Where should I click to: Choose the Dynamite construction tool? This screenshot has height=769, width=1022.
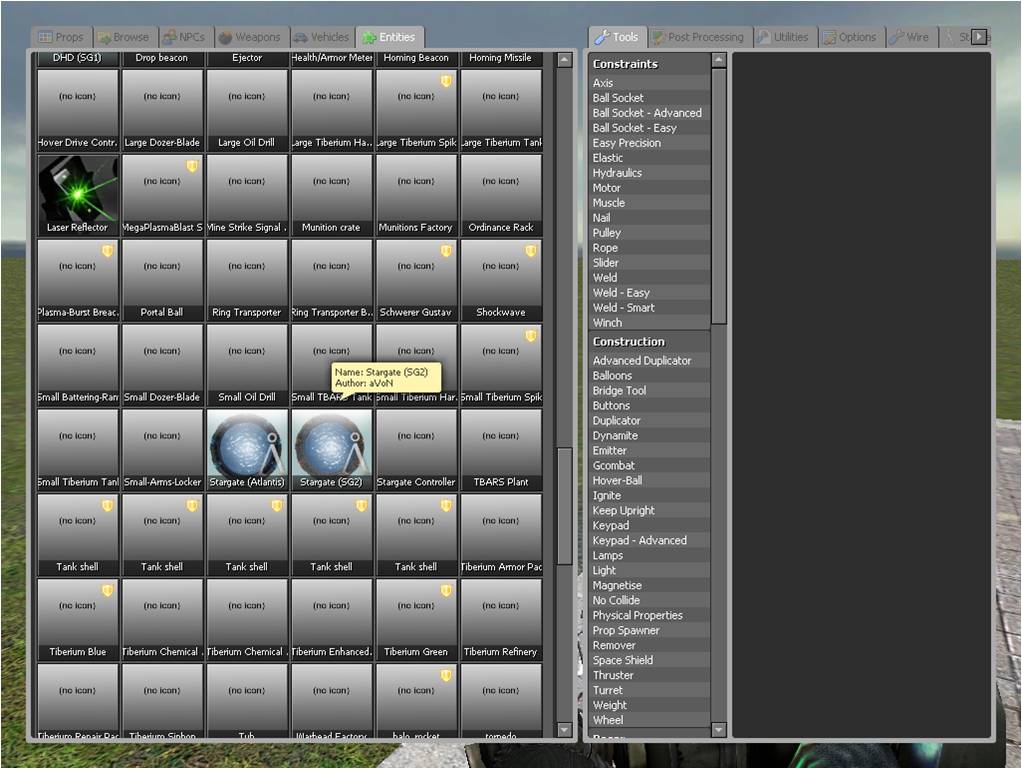(649, 435)
